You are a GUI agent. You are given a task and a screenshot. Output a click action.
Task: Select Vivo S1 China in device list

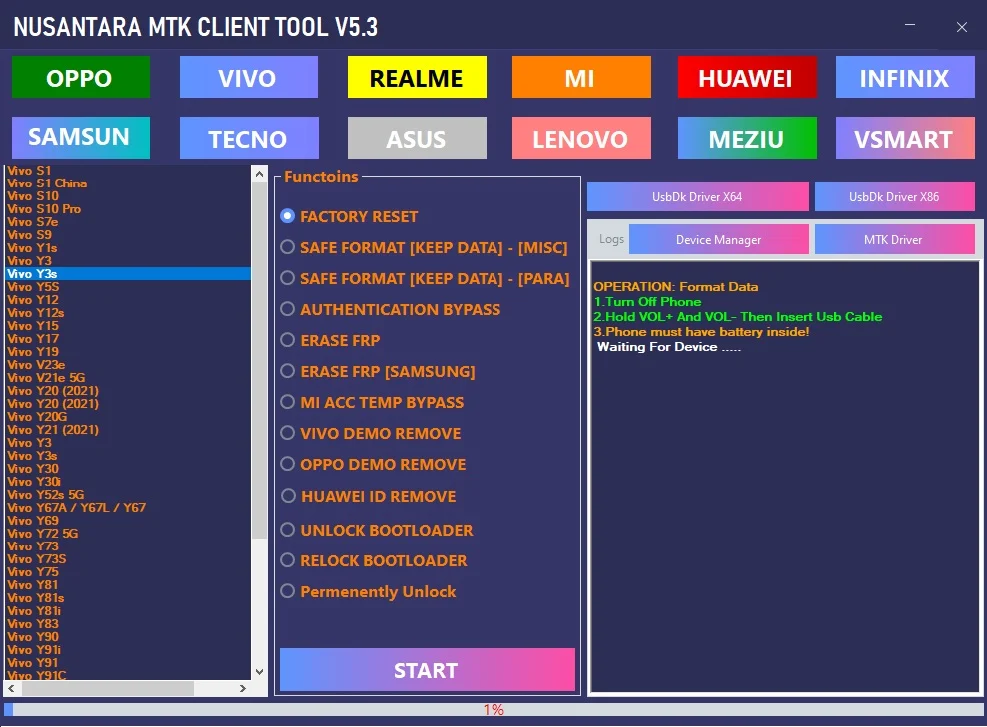[x=128, y=183]
